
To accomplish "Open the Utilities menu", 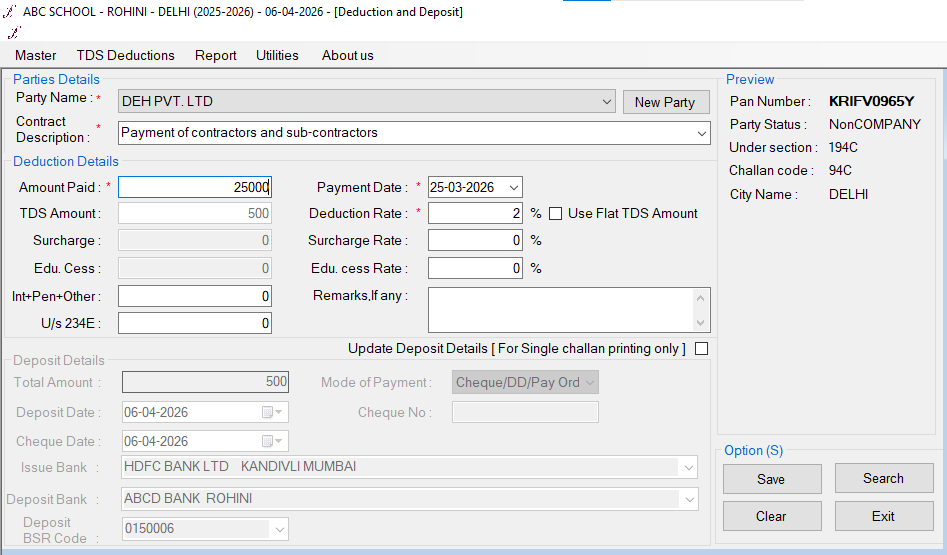I will 277,55.
